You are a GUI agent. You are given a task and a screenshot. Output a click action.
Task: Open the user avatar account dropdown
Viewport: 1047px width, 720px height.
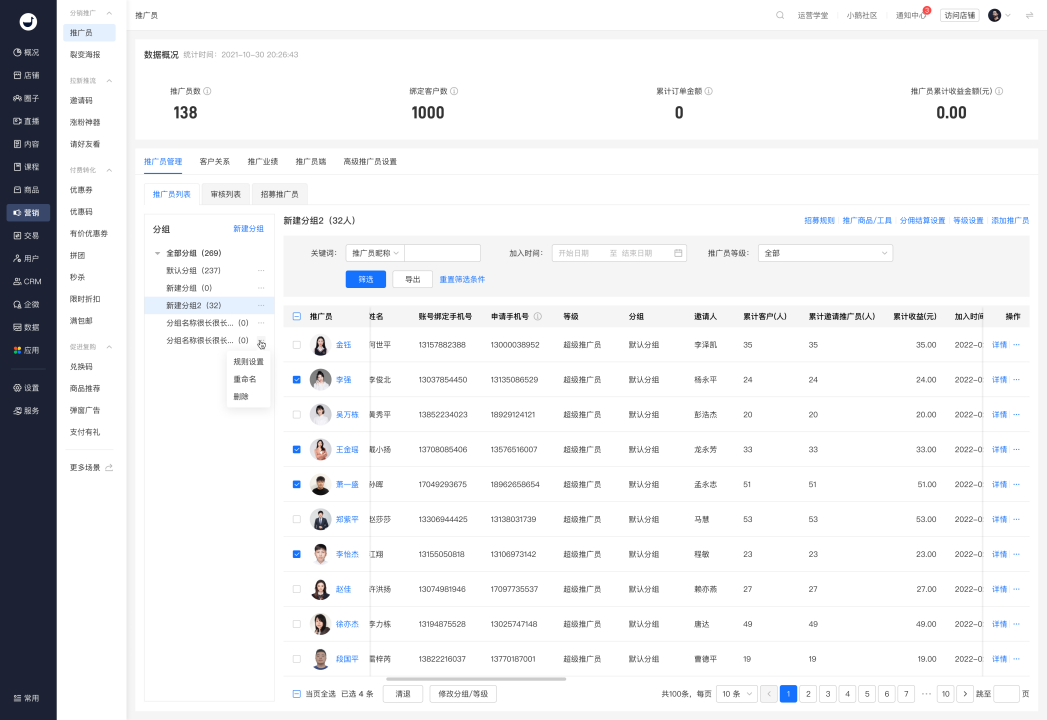coord(999,15)
